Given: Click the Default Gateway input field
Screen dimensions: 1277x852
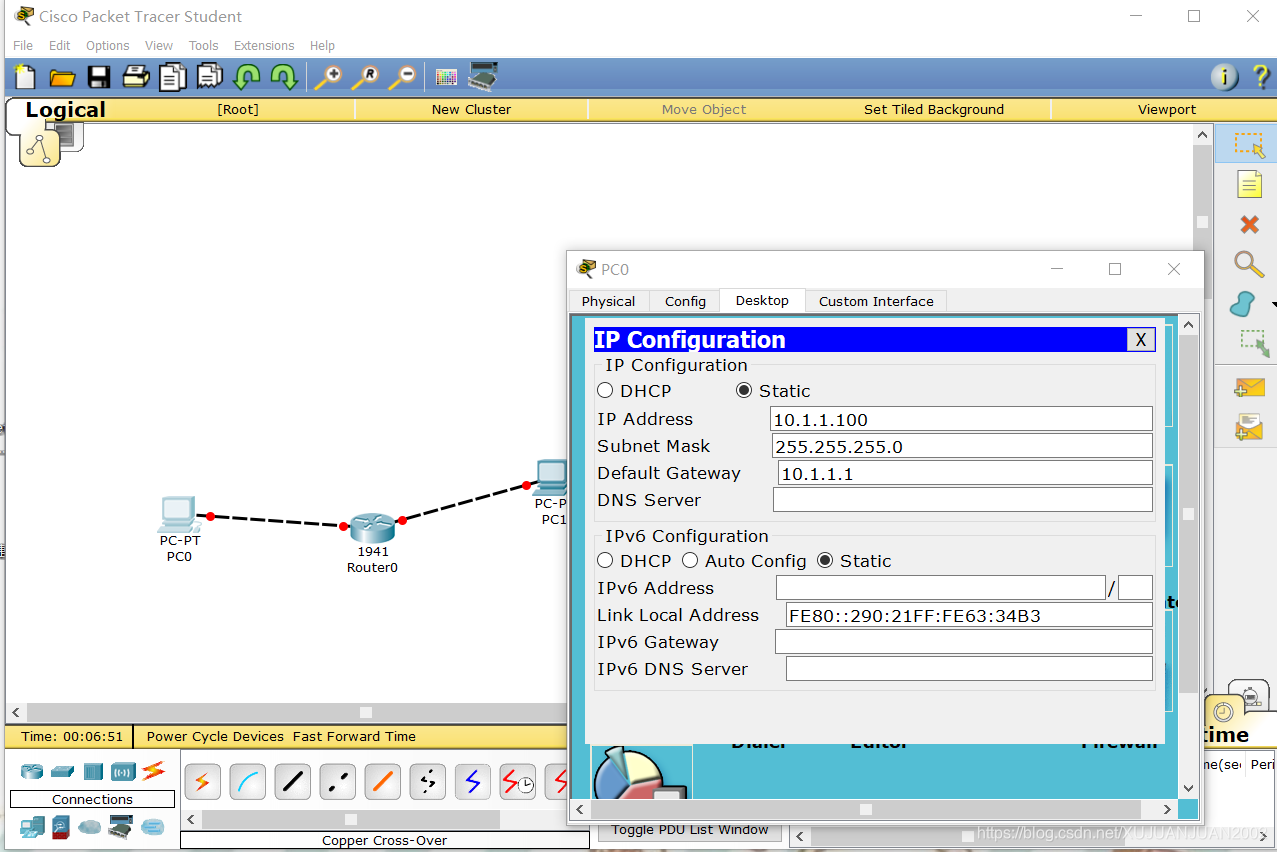Looking at the screenshot, I should point(965,474).
